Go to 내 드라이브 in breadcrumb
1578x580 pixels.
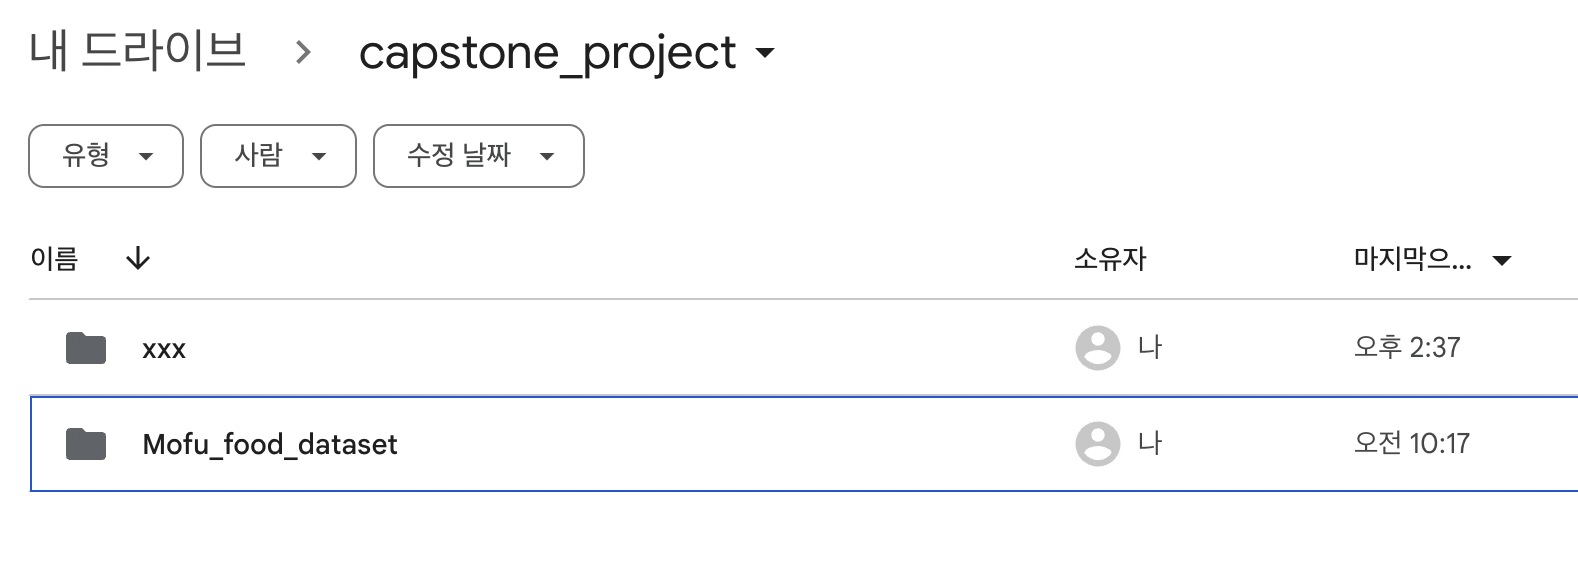tap(137, 52)
